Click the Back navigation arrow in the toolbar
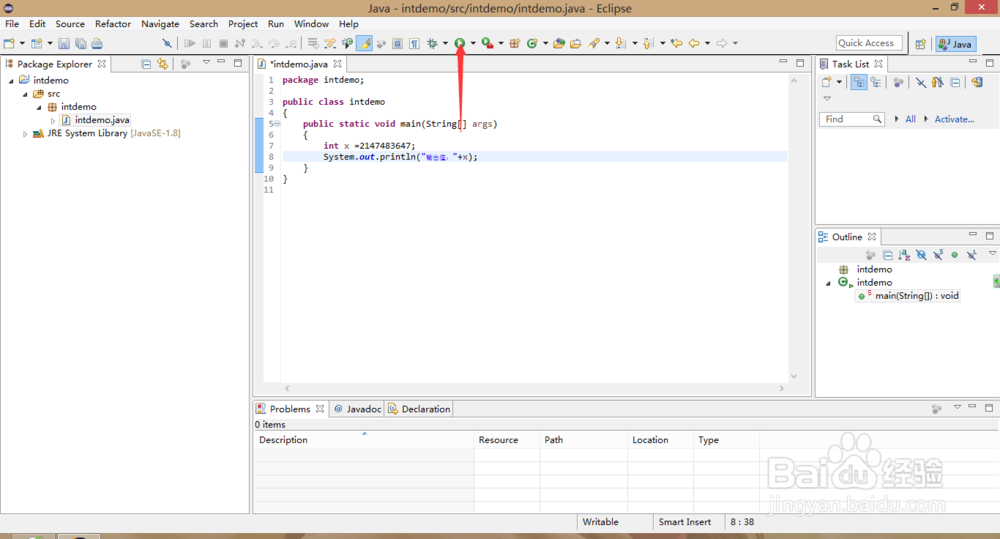 point(694,43)
